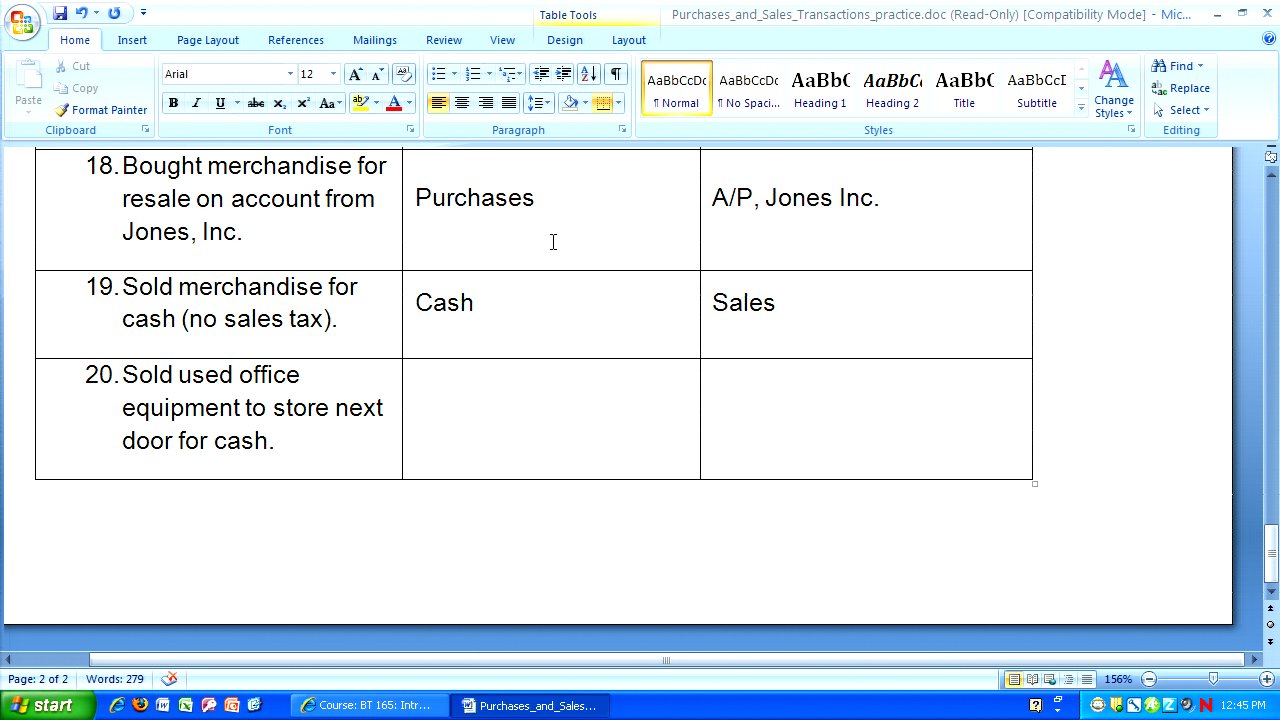Enable Center alignment
Screen dimensions: 1280x720
[462, 103]
